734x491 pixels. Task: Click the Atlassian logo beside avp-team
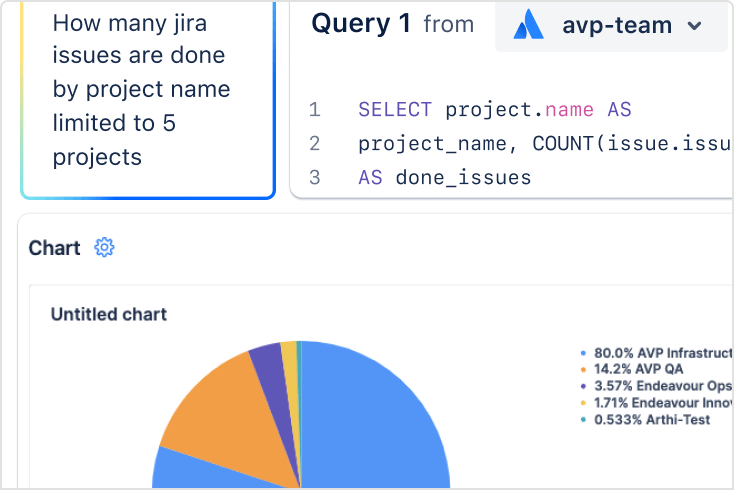528,26
